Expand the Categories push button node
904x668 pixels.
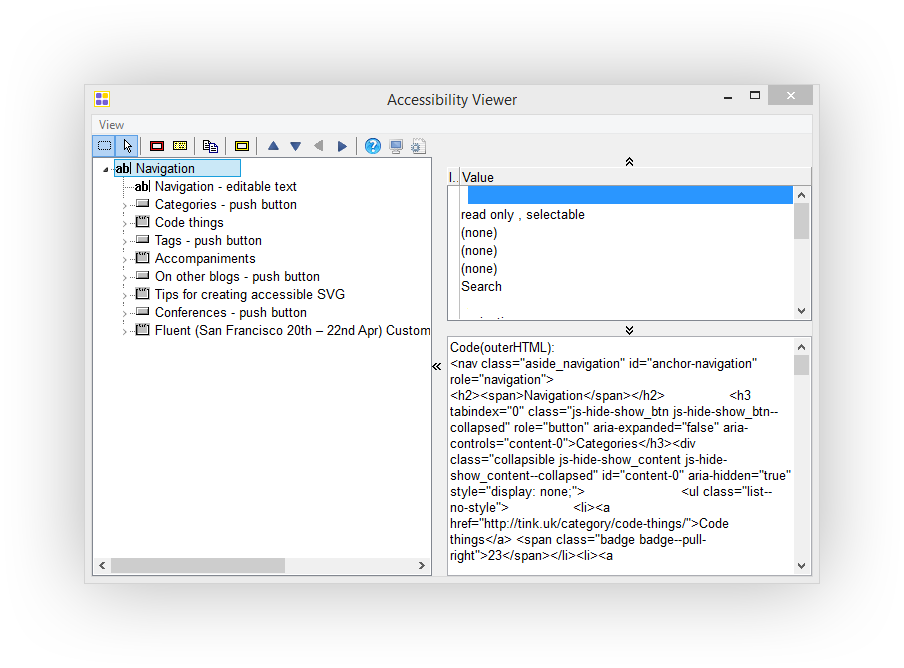124,205
